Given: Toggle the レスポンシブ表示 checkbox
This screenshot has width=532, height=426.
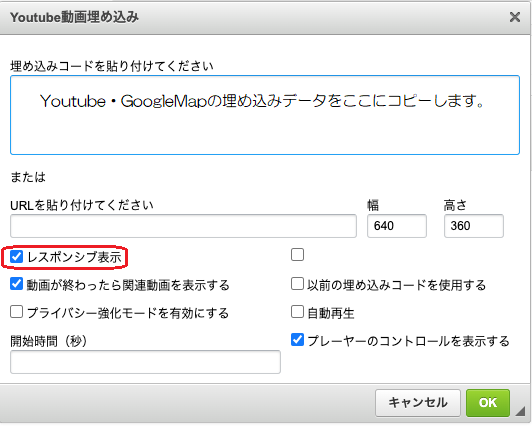Looking at the screenshot, I should [16, 256].
